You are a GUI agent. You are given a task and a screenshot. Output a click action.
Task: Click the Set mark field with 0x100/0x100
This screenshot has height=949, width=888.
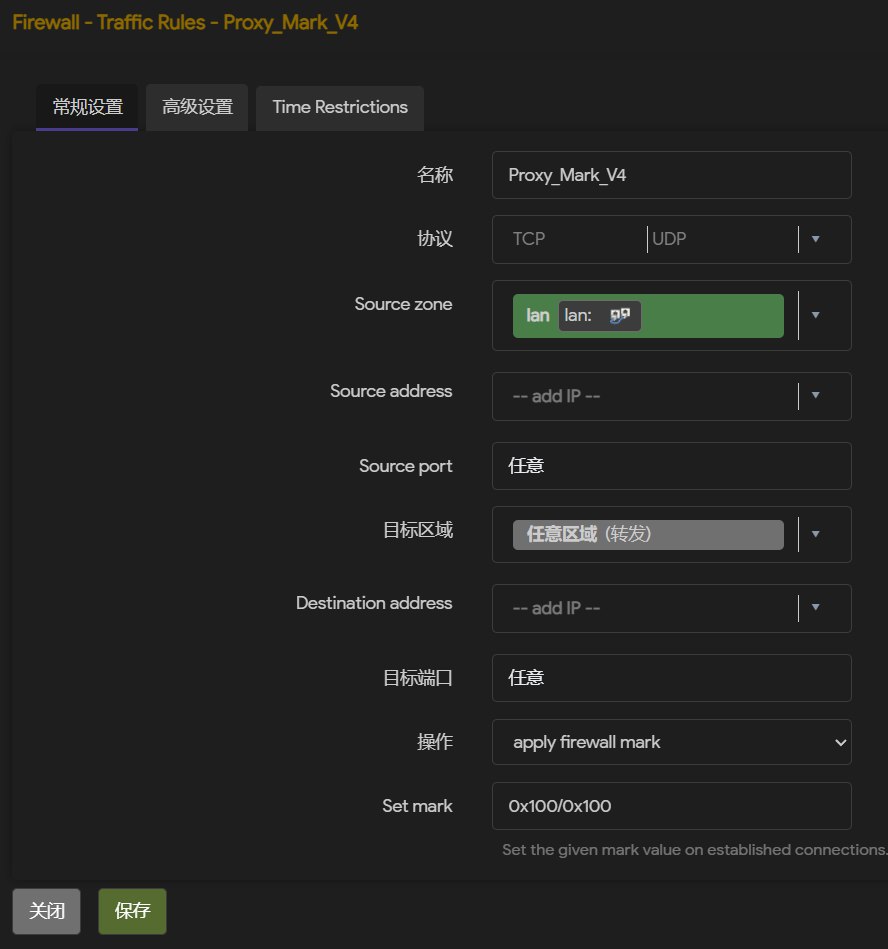click(x=671, y=806)
